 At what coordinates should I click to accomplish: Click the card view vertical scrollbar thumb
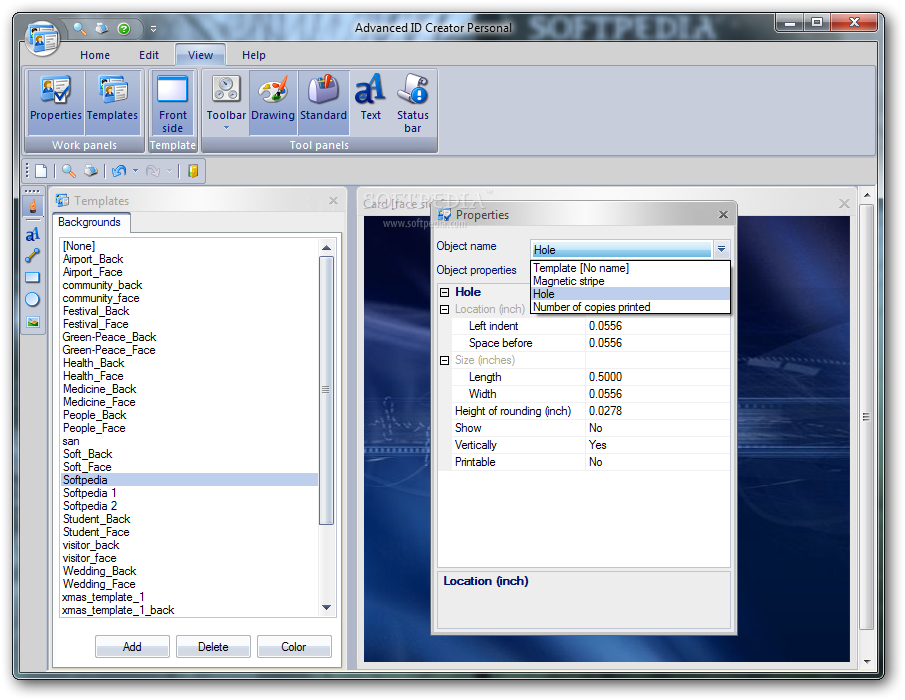[x=866, y=417]
